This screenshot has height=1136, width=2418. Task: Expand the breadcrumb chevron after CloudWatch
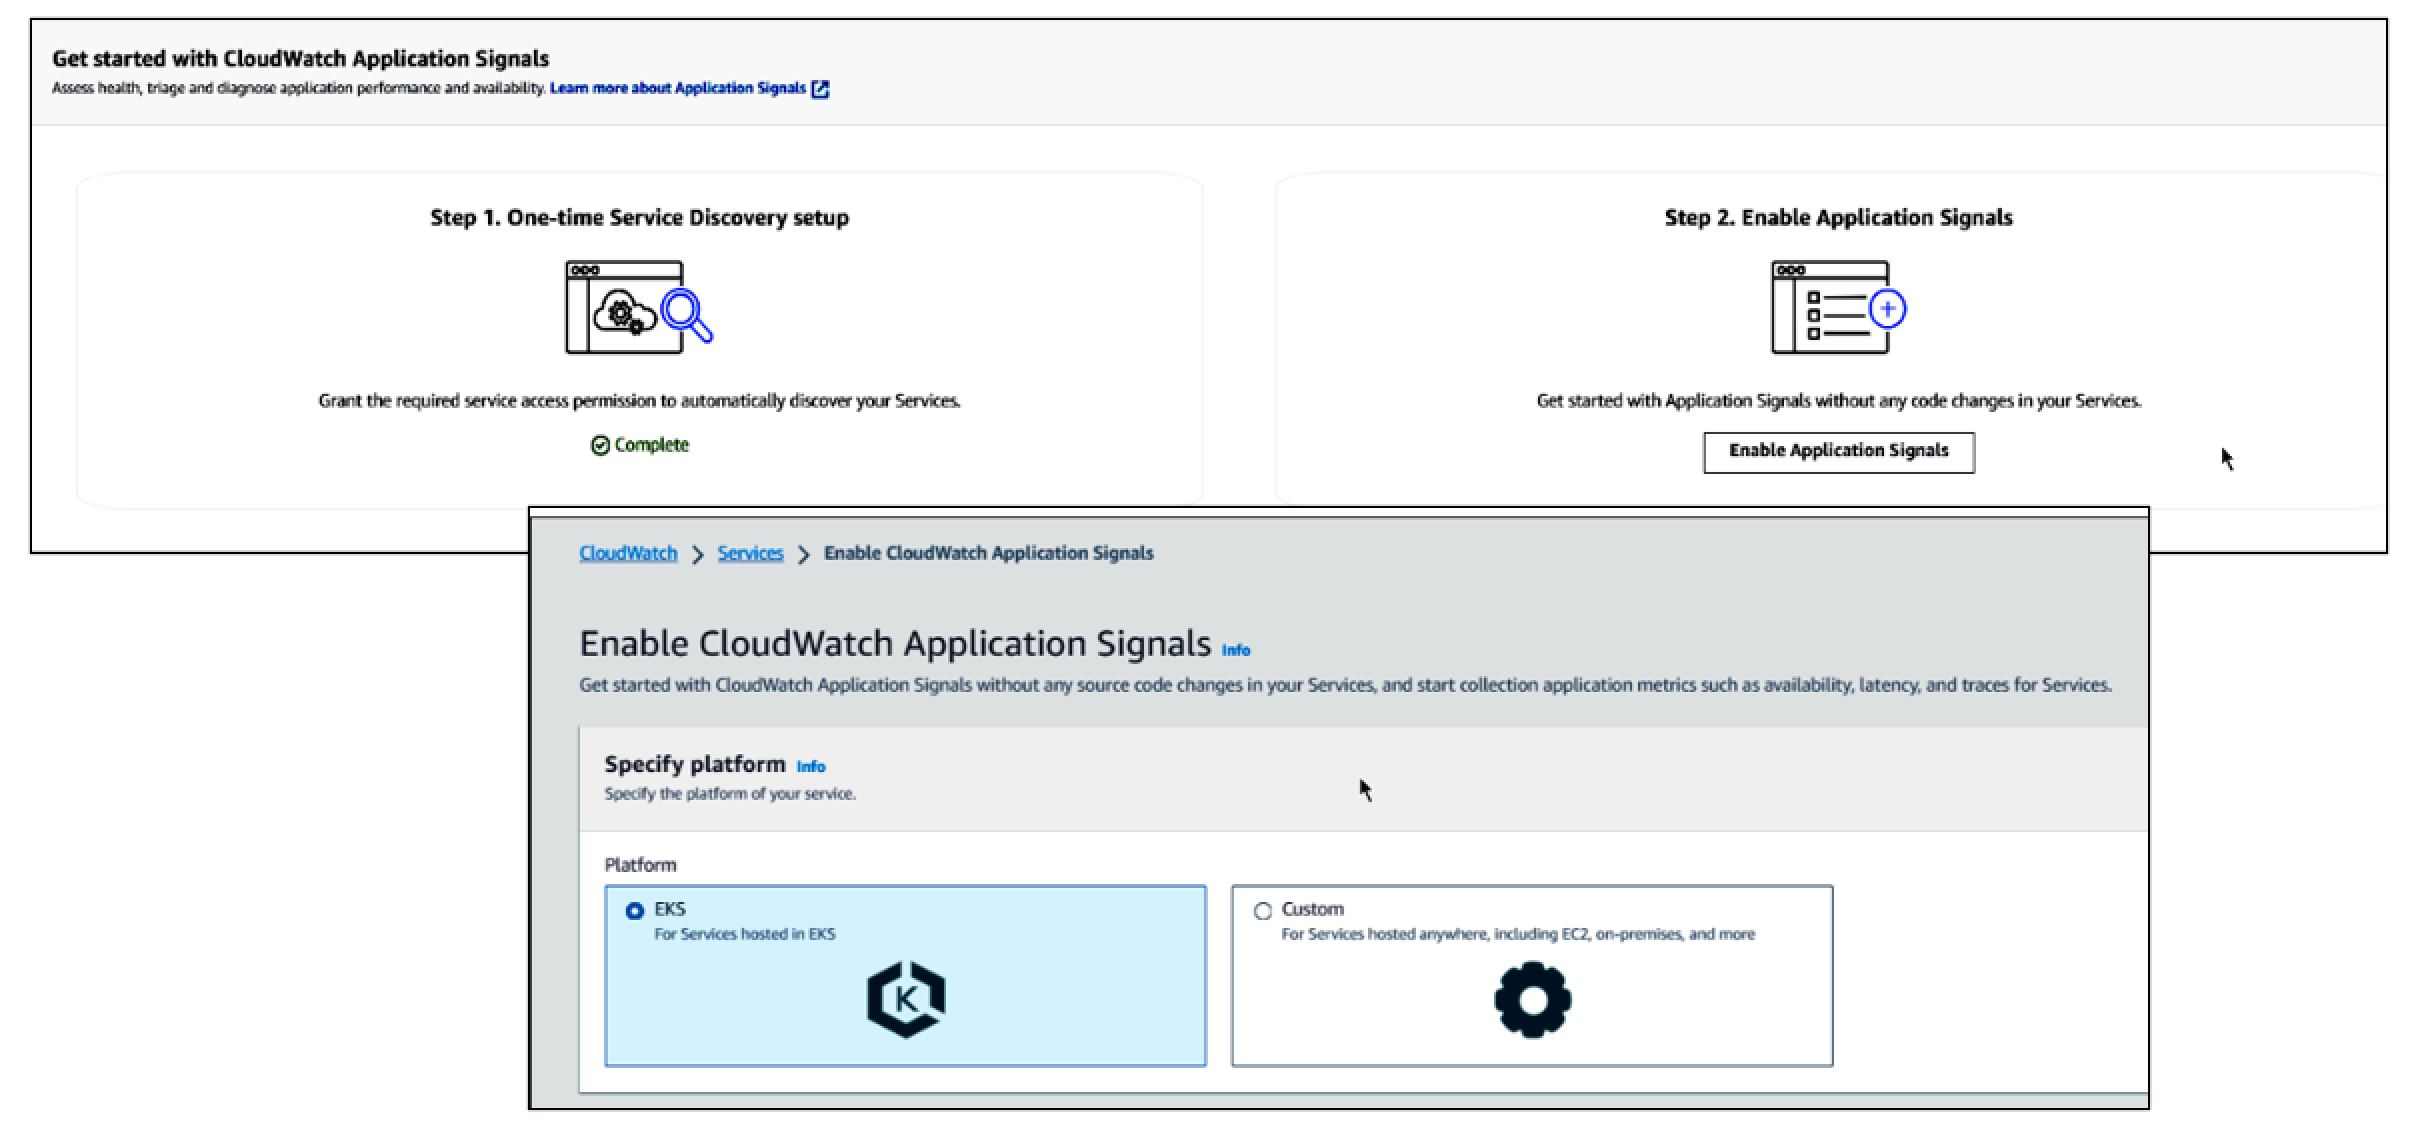tap(698, 552)
